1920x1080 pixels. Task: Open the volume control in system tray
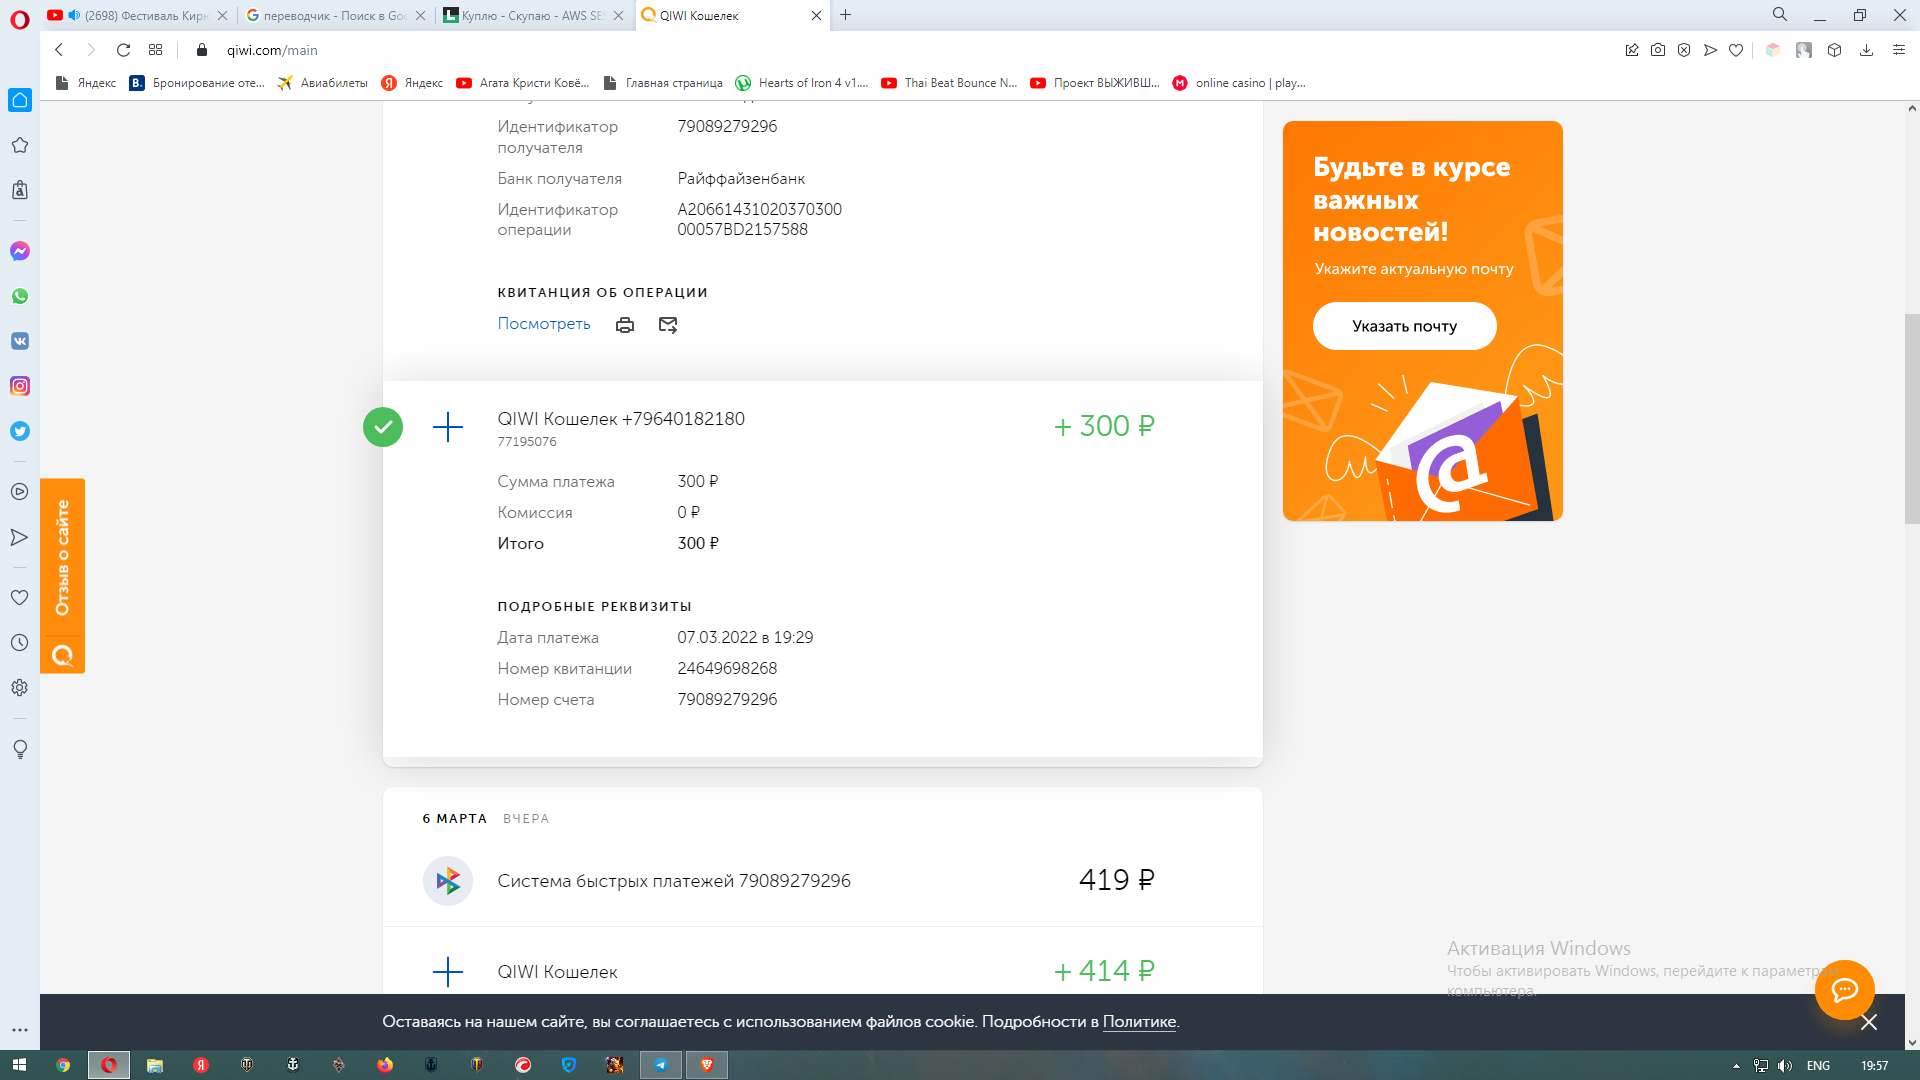pyautogui.click(x=1785, y=1066)
